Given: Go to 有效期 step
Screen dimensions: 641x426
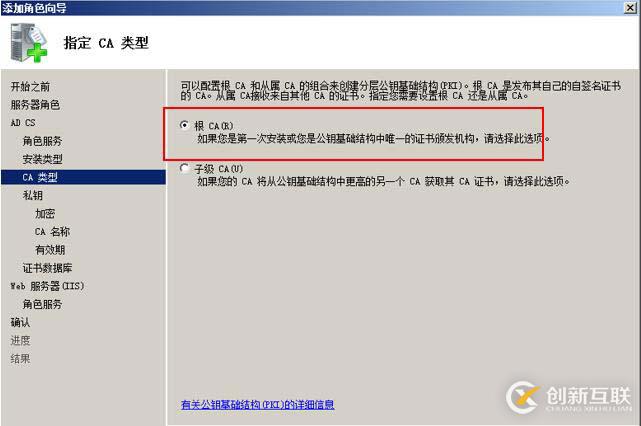Looking at the screenshot, I should point(50,250).
